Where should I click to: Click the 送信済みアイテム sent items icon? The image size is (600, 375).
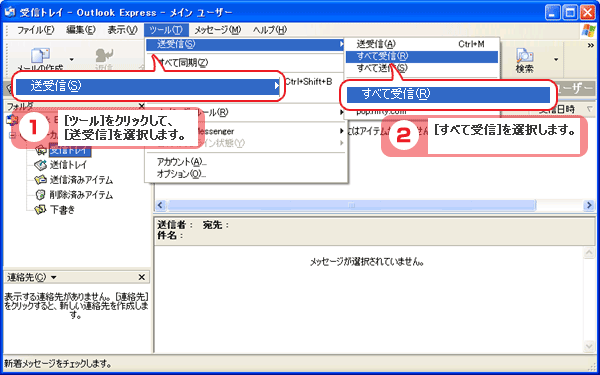pos(41,180)
